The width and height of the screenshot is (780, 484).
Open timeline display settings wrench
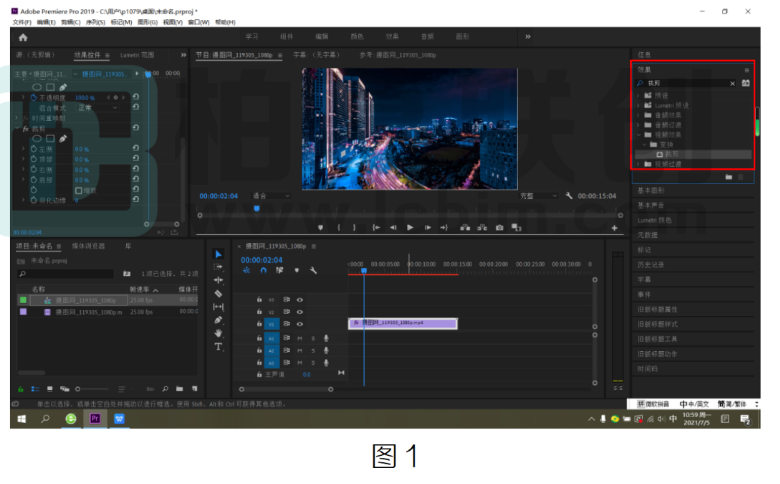313,270
